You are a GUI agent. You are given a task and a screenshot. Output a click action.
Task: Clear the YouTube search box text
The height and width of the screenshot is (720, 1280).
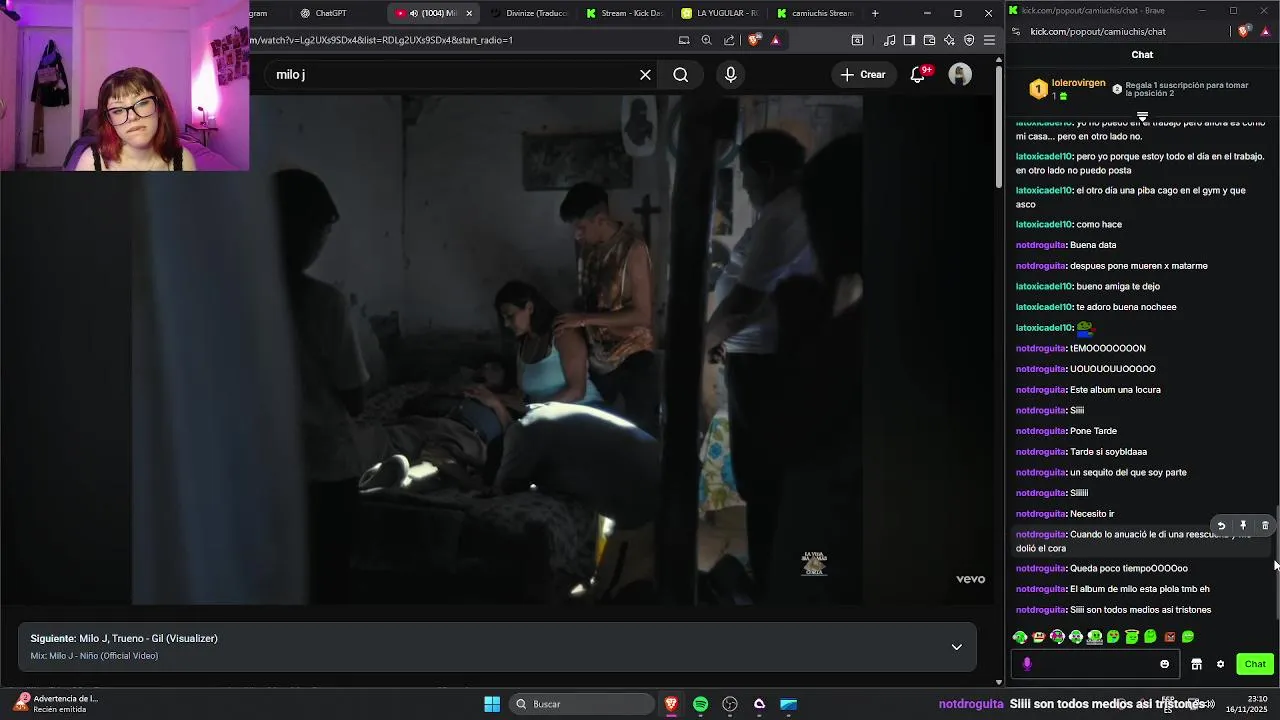(645, 75)
